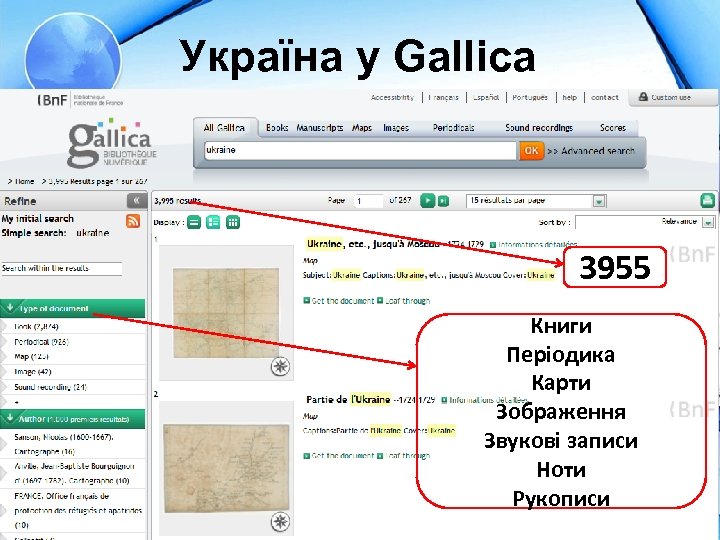Click the main search field containing ukraine
The image size is (720, 540).
click(x=360, y=151)
